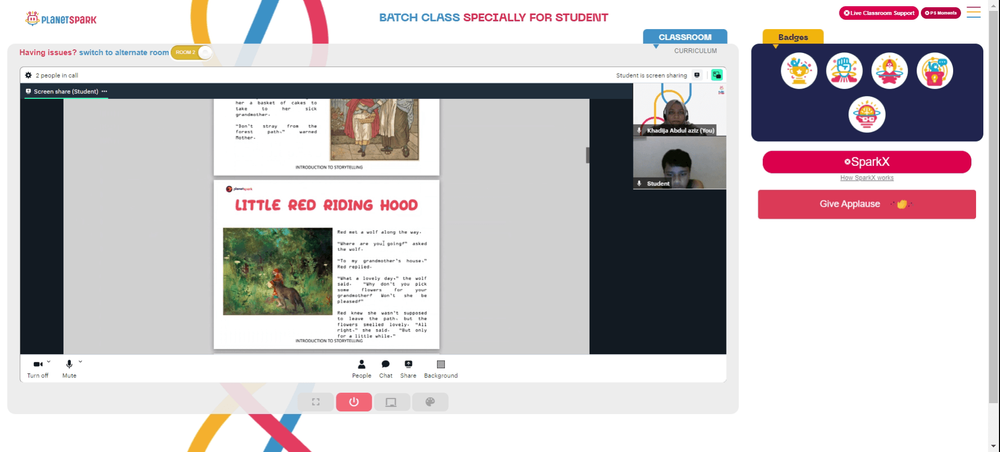Open the Chat panel
The height and width of the screenshot is (452, 1000).
(385, 368)
